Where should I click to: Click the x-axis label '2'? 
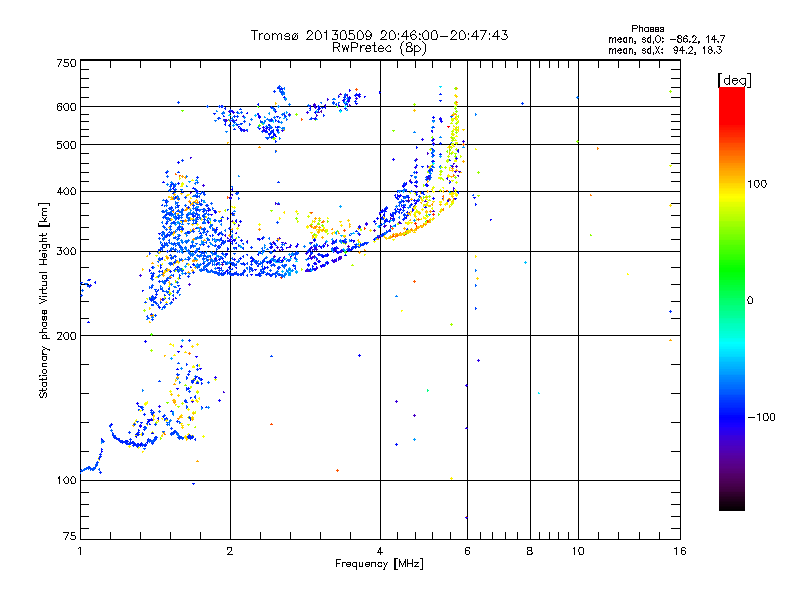click(230, 551)
